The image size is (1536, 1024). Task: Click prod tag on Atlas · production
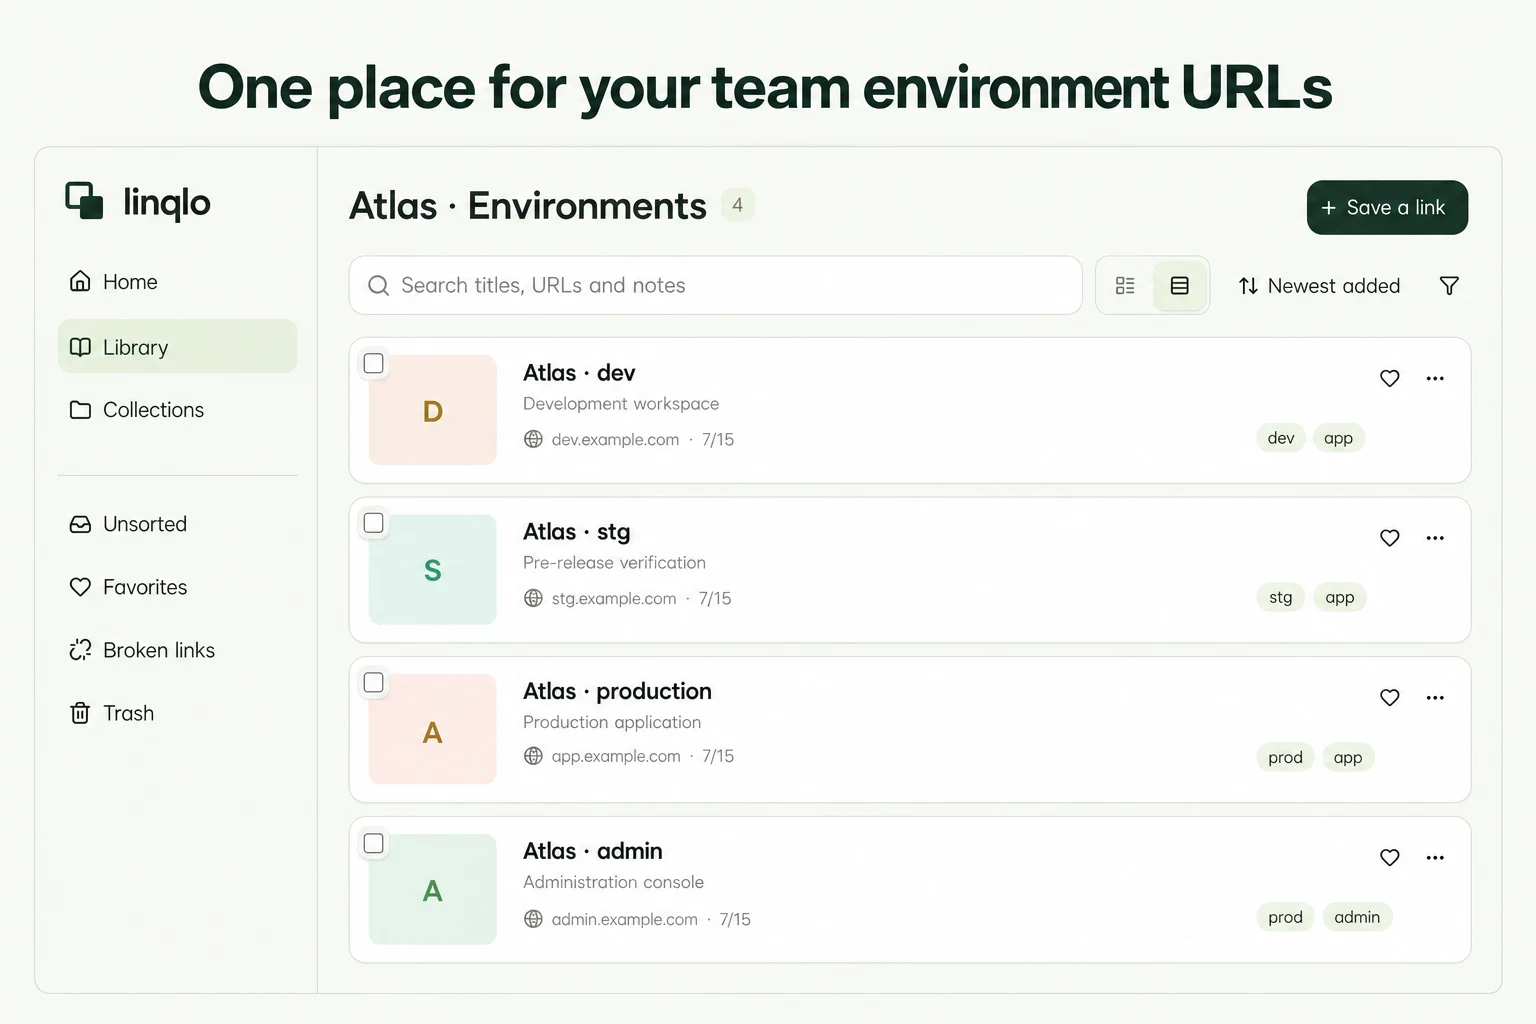point(1285,757)
